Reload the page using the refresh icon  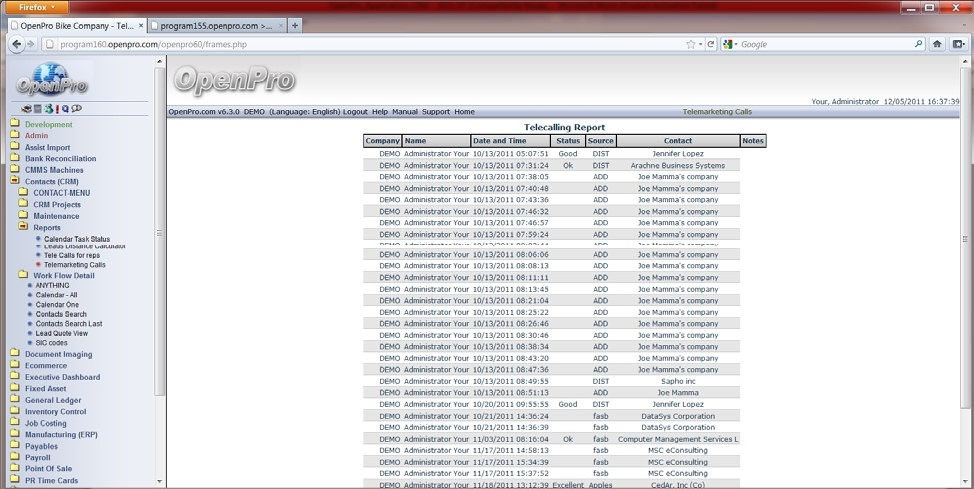point(711,44)
